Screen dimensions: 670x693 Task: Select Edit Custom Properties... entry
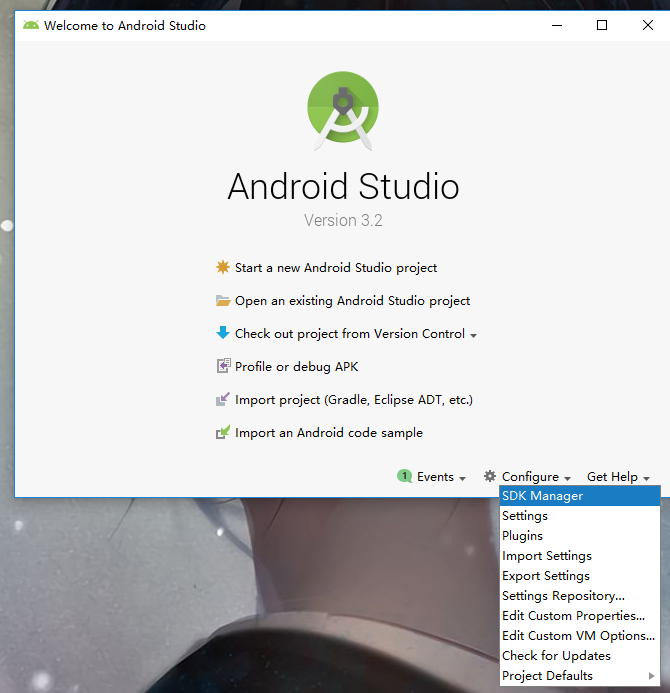(580, 616)
